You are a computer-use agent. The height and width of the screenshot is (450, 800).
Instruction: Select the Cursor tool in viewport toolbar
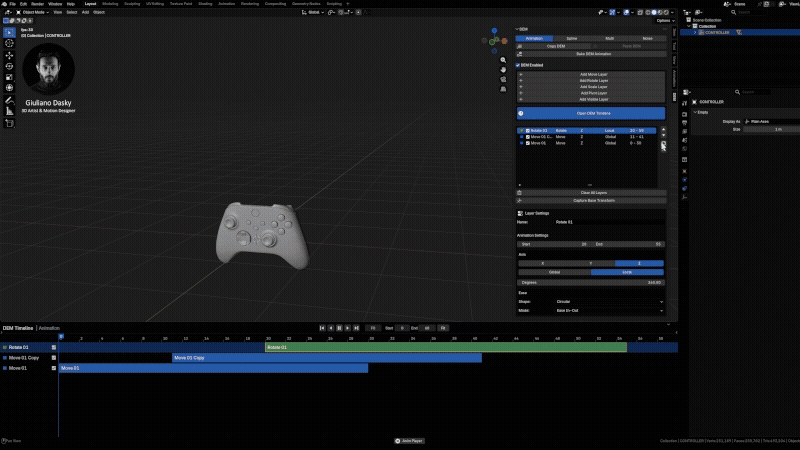click(9, 43)
